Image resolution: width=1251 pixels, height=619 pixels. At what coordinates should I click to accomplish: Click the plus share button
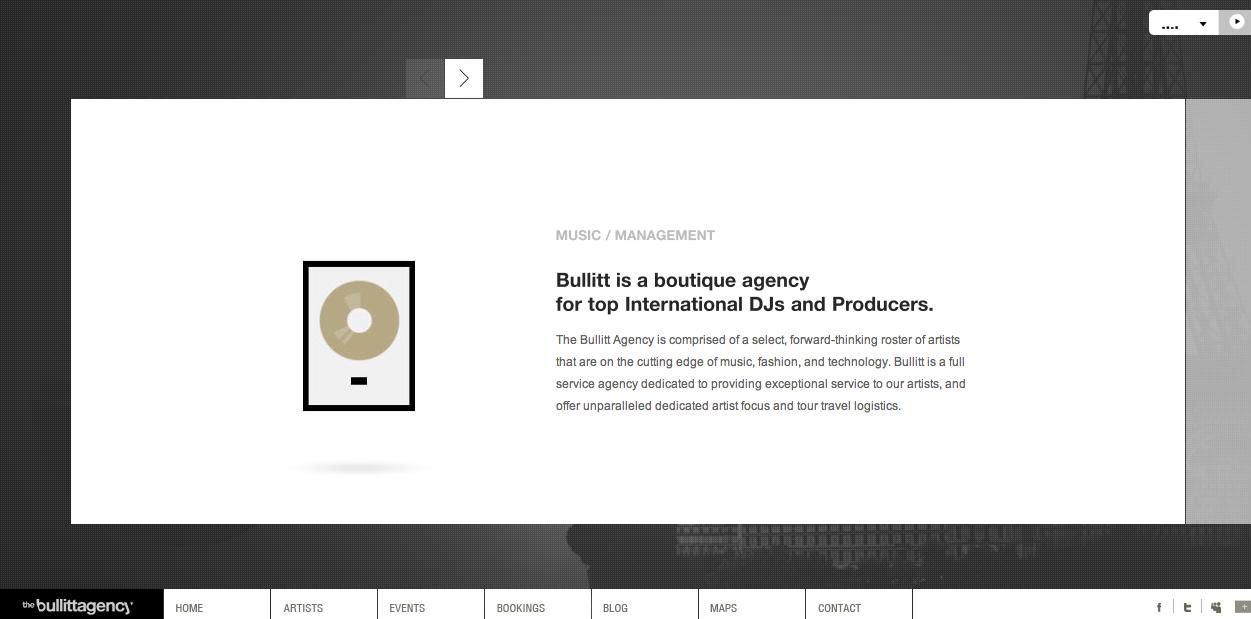(1242, 607)
